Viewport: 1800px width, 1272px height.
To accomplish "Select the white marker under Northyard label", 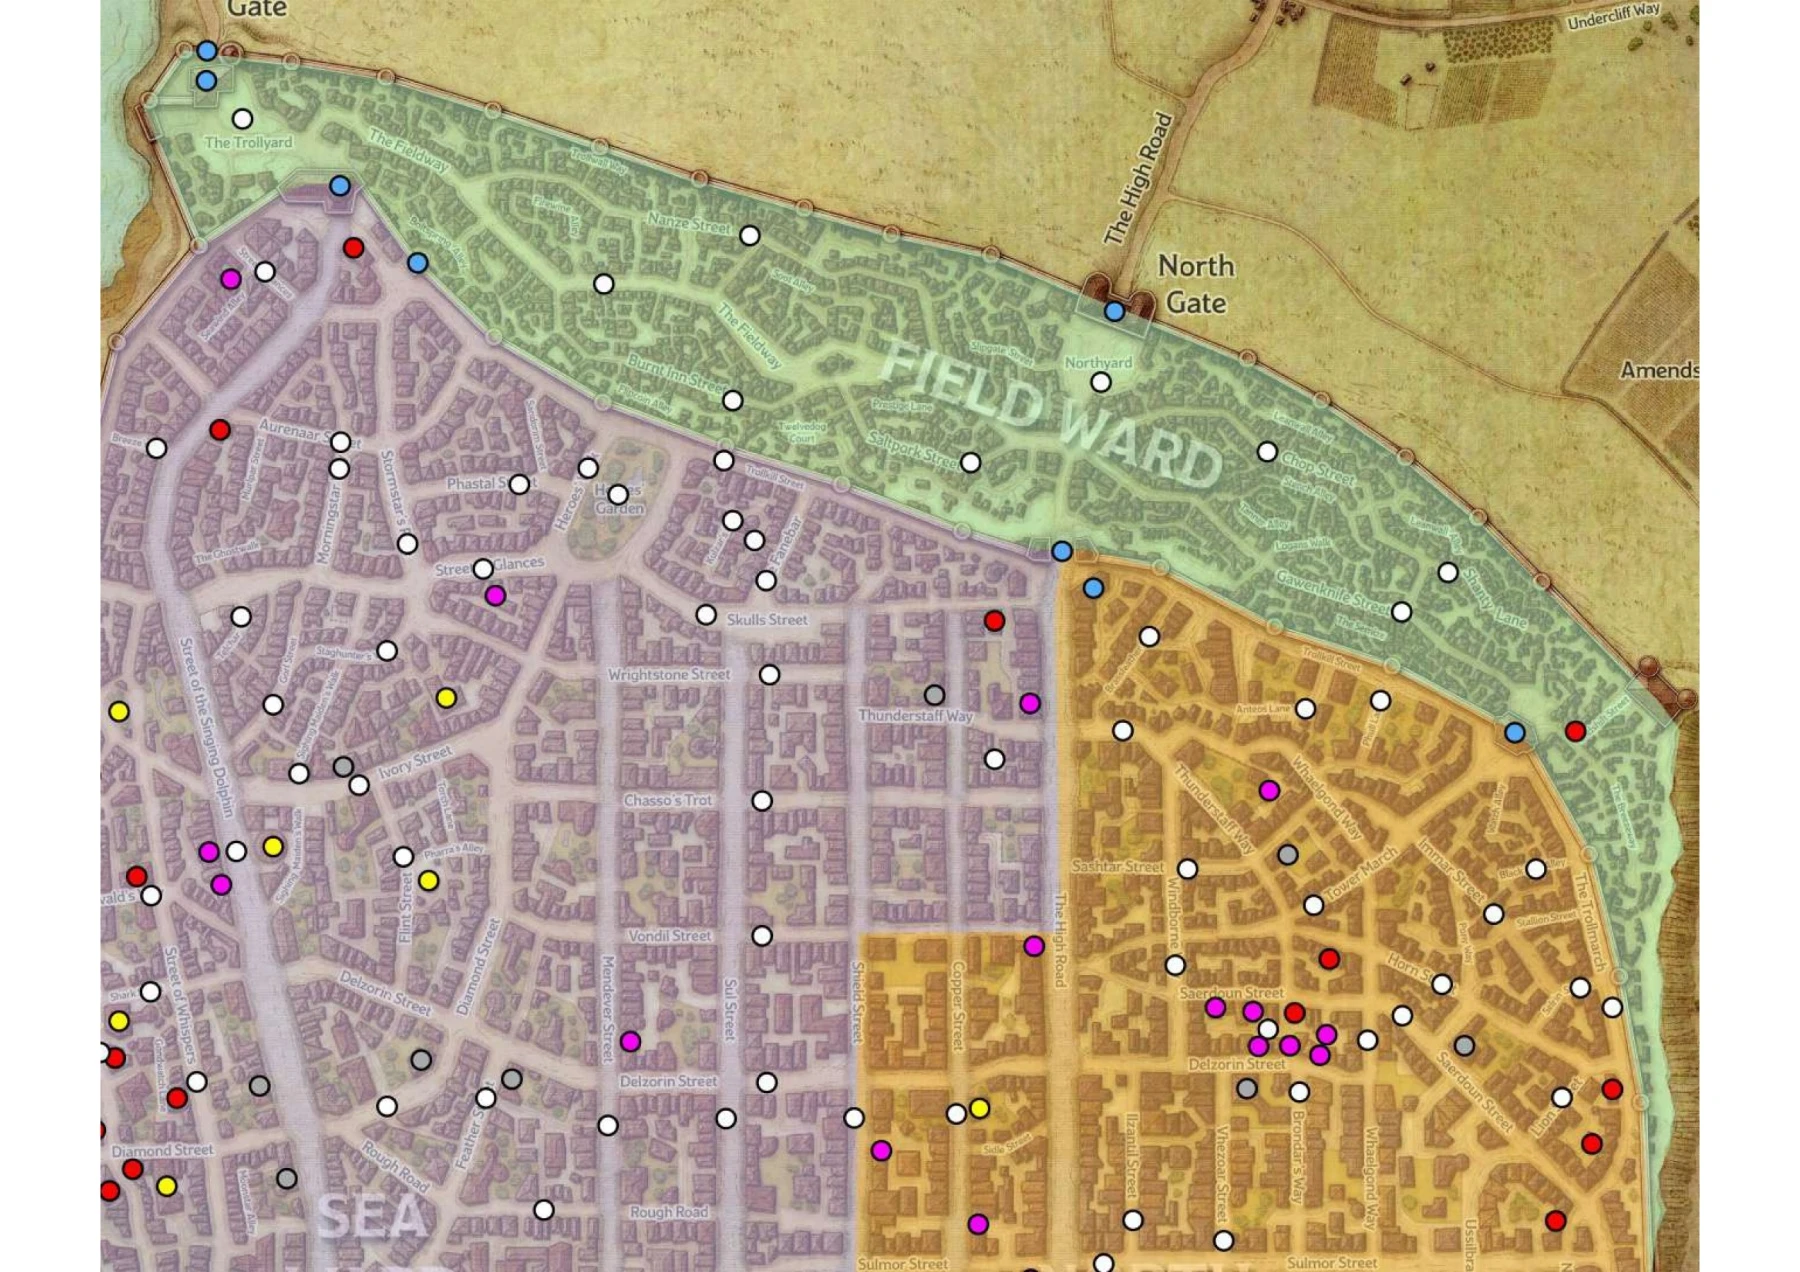I will tap(1101, 382).
